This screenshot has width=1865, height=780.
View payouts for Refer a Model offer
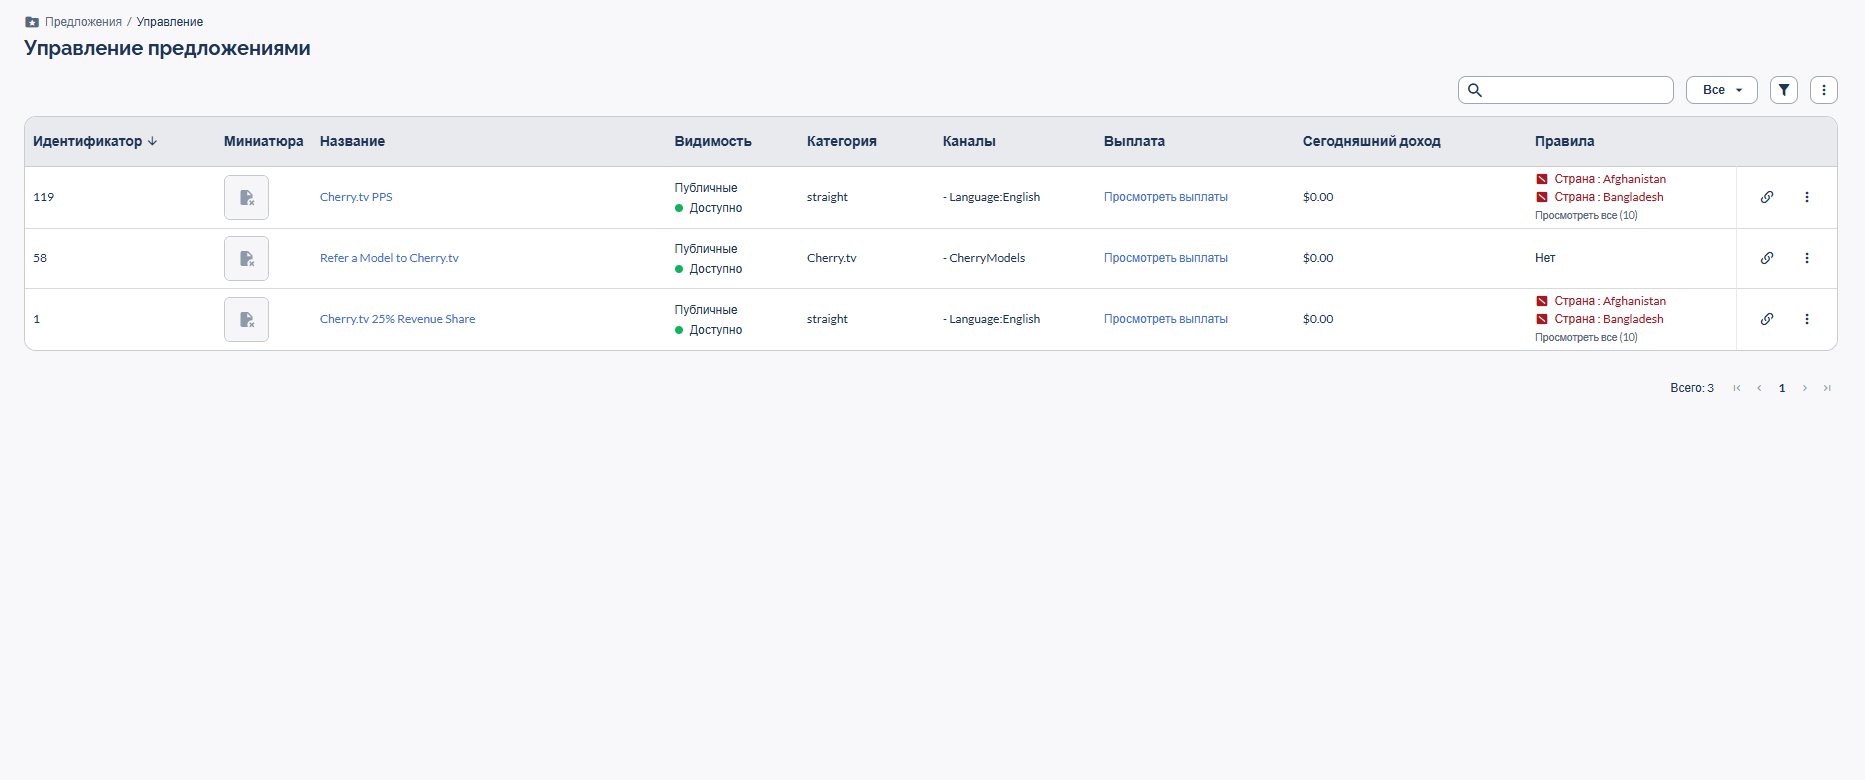(1166, 258)
